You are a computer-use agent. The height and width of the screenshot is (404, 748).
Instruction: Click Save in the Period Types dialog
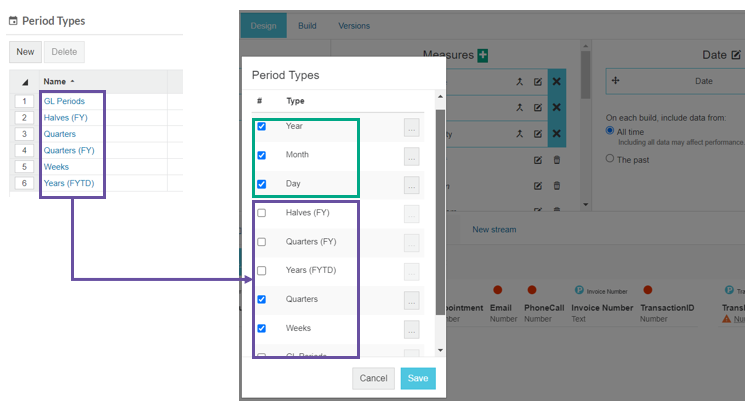click(418, 378)
